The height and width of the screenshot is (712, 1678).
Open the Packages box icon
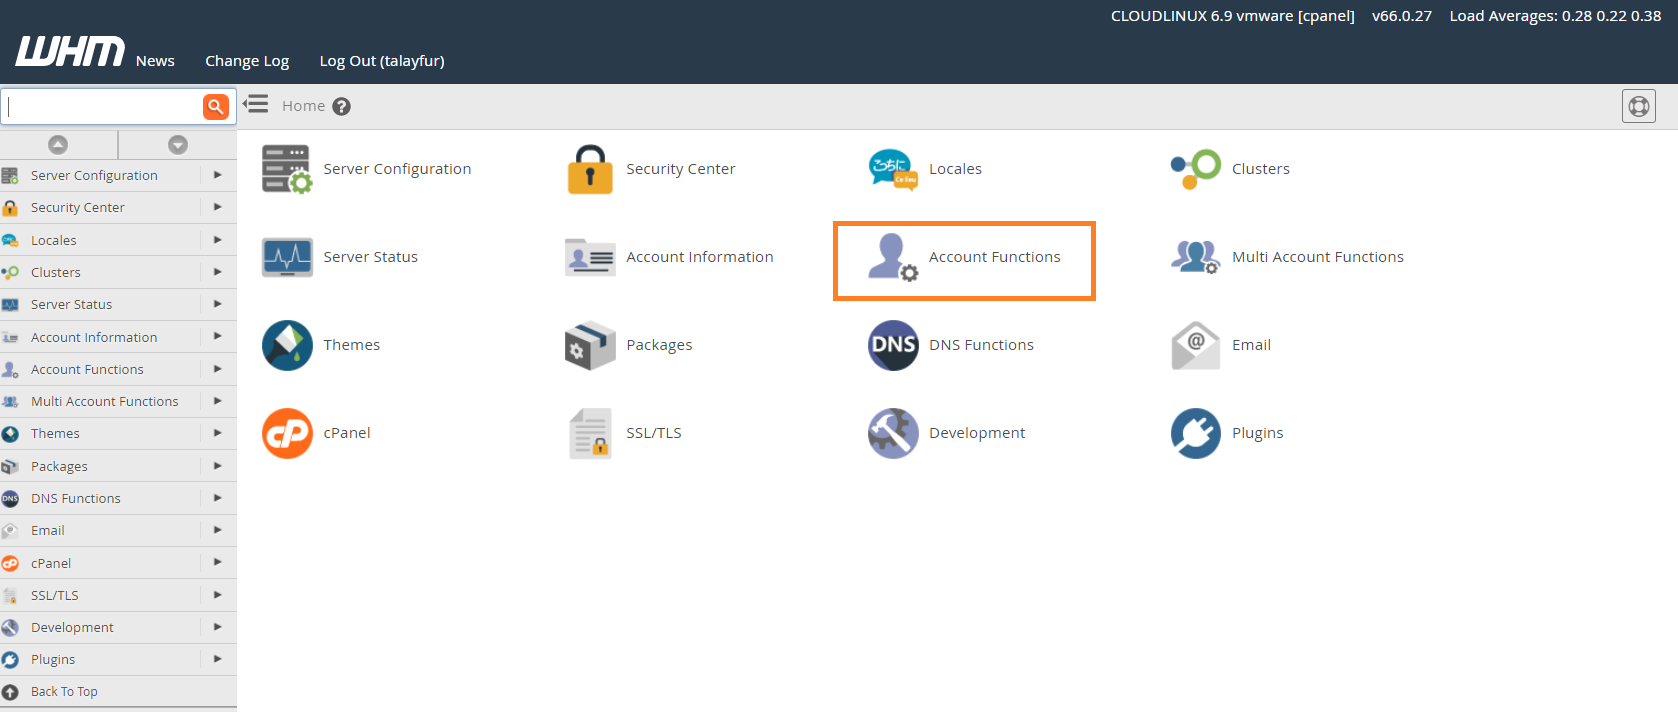[590, 345]
